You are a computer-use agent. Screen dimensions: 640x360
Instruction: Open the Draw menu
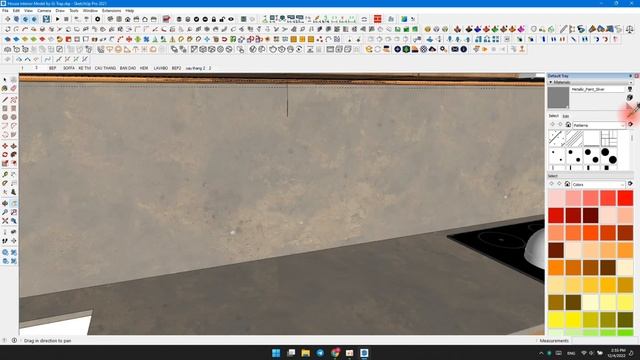click(x=60, y=11)
